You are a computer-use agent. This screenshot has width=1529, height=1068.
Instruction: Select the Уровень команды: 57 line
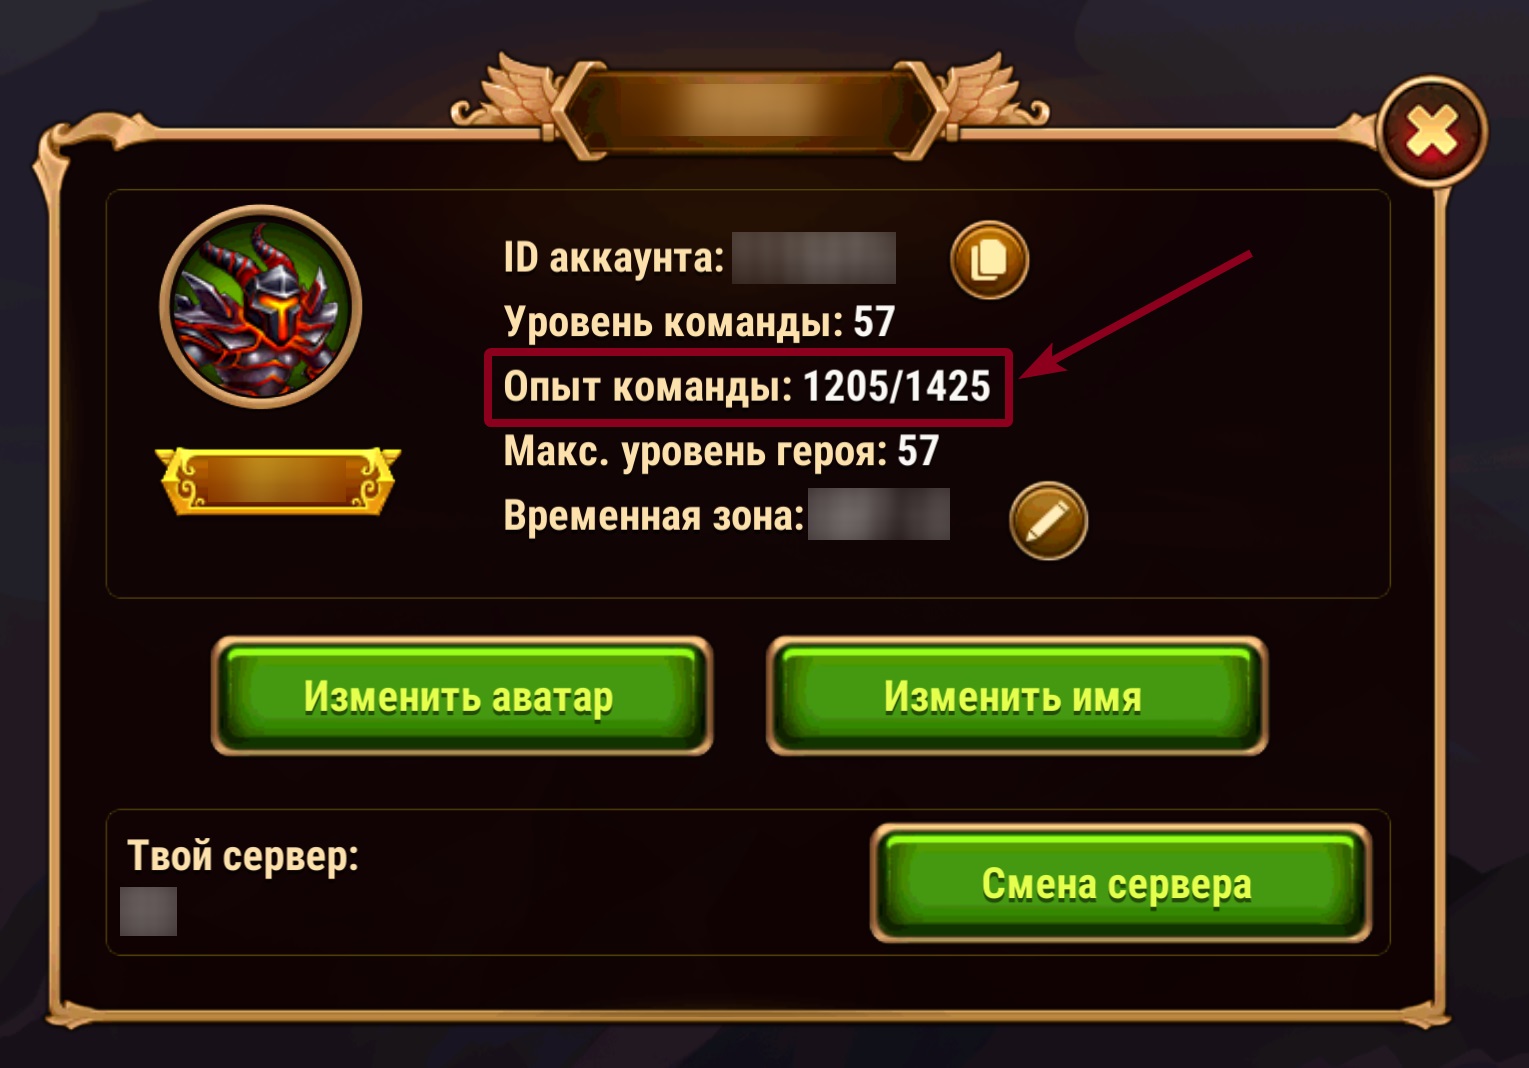click(699, 322)
